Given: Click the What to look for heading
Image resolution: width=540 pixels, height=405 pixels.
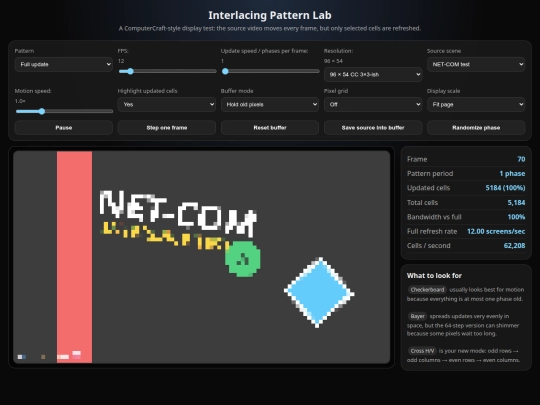Looking at the screenshot, I should coord(434,276).
